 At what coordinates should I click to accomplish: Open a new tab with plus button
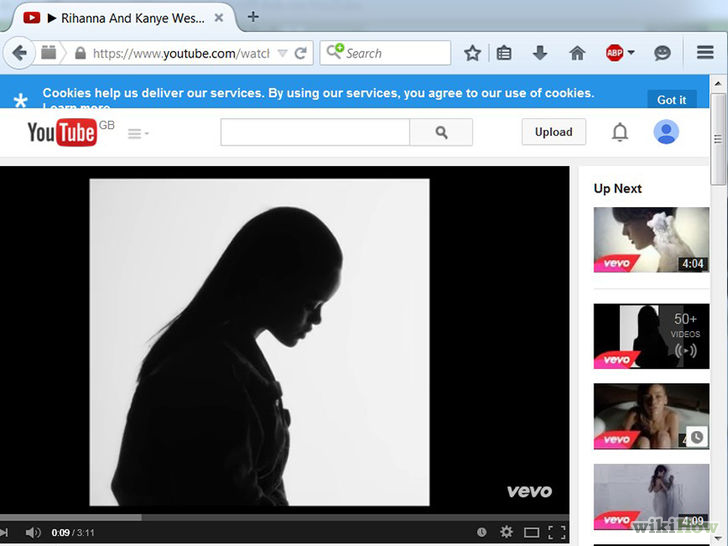pos(253,17)
